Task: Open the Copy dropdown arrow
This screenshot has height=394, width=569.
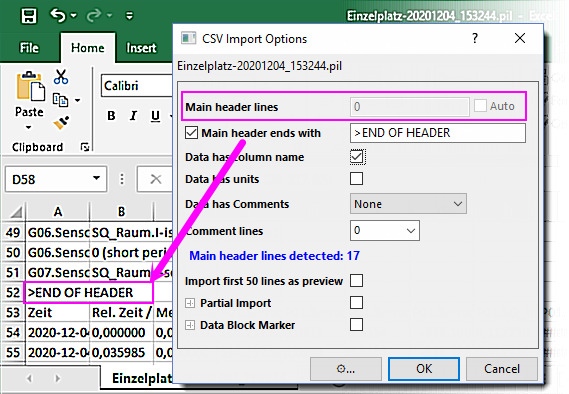Action: [78, 100]
